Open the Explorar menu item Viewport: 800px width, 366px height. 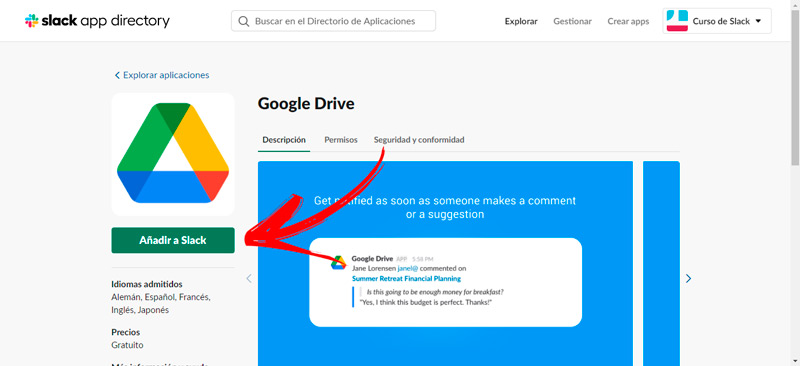pyautogui.click(x=521, y=21)
